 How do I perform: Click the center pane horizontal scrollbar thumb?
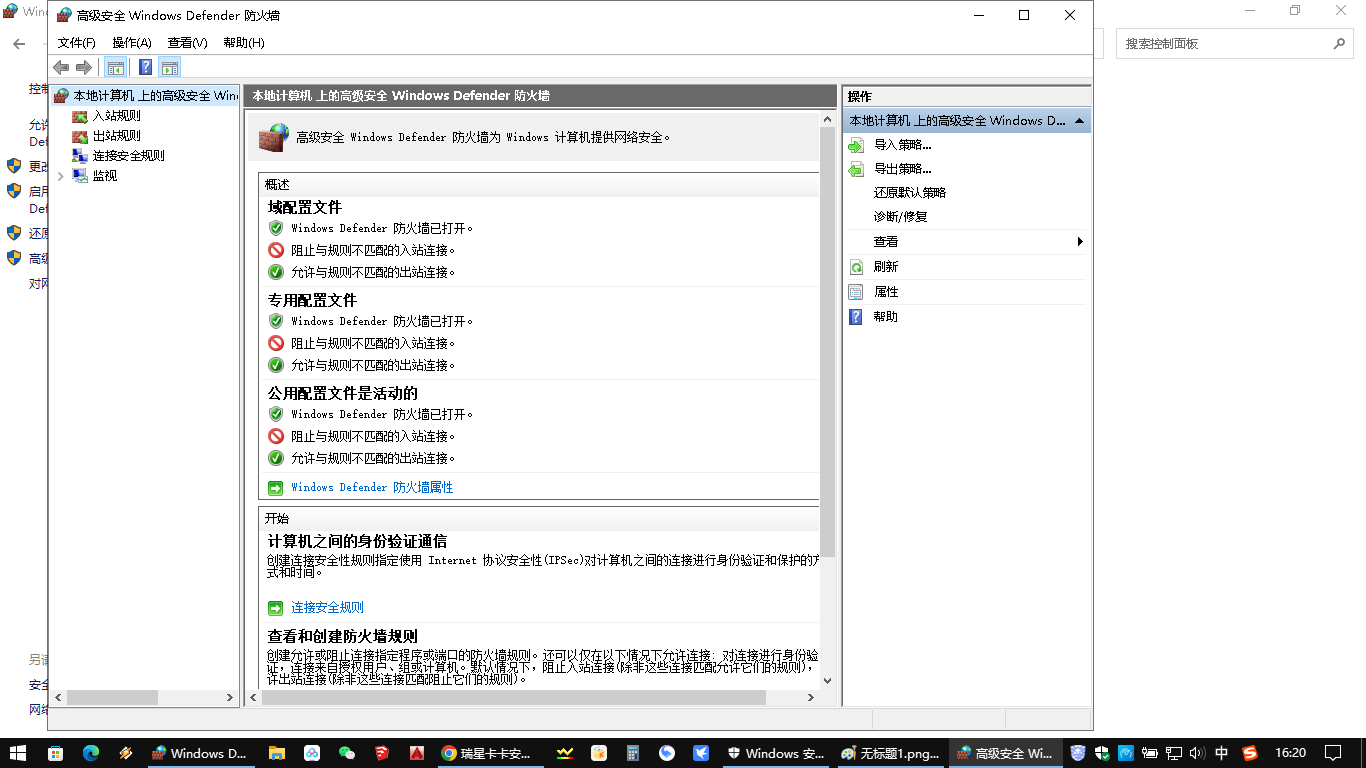coord(515,697)
